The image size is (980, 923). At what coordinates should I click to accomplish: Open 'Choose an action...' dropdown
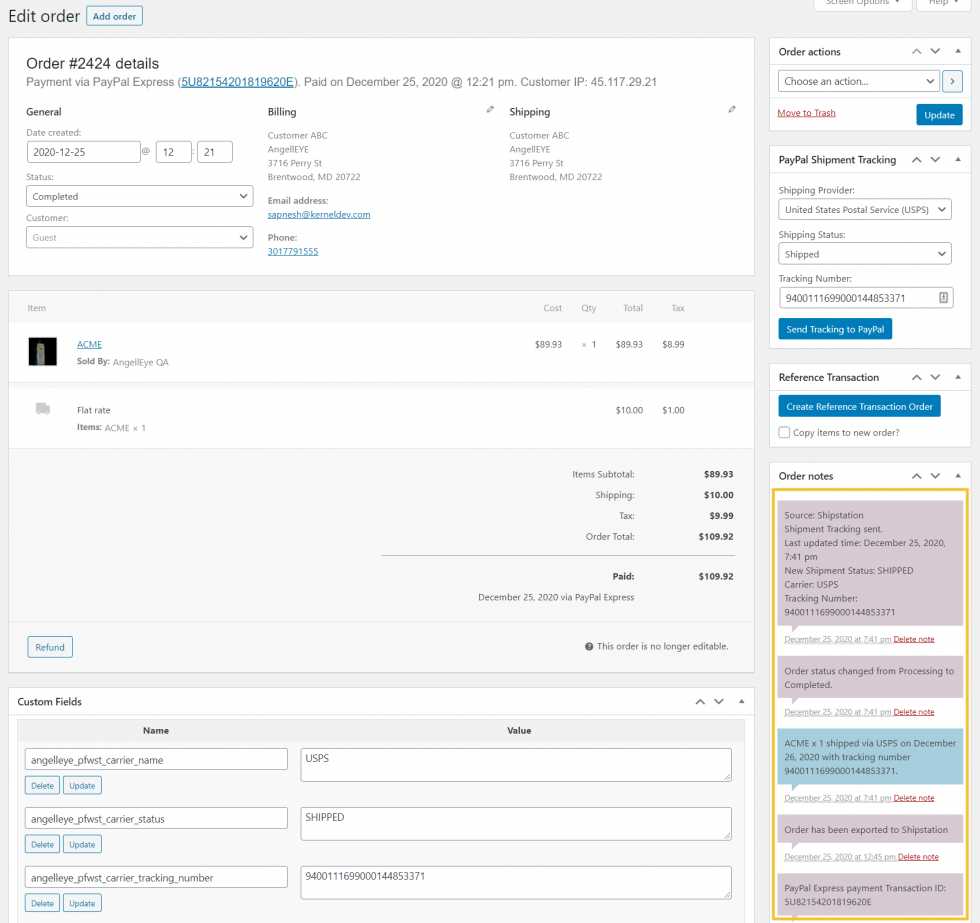tap(858, 81)
